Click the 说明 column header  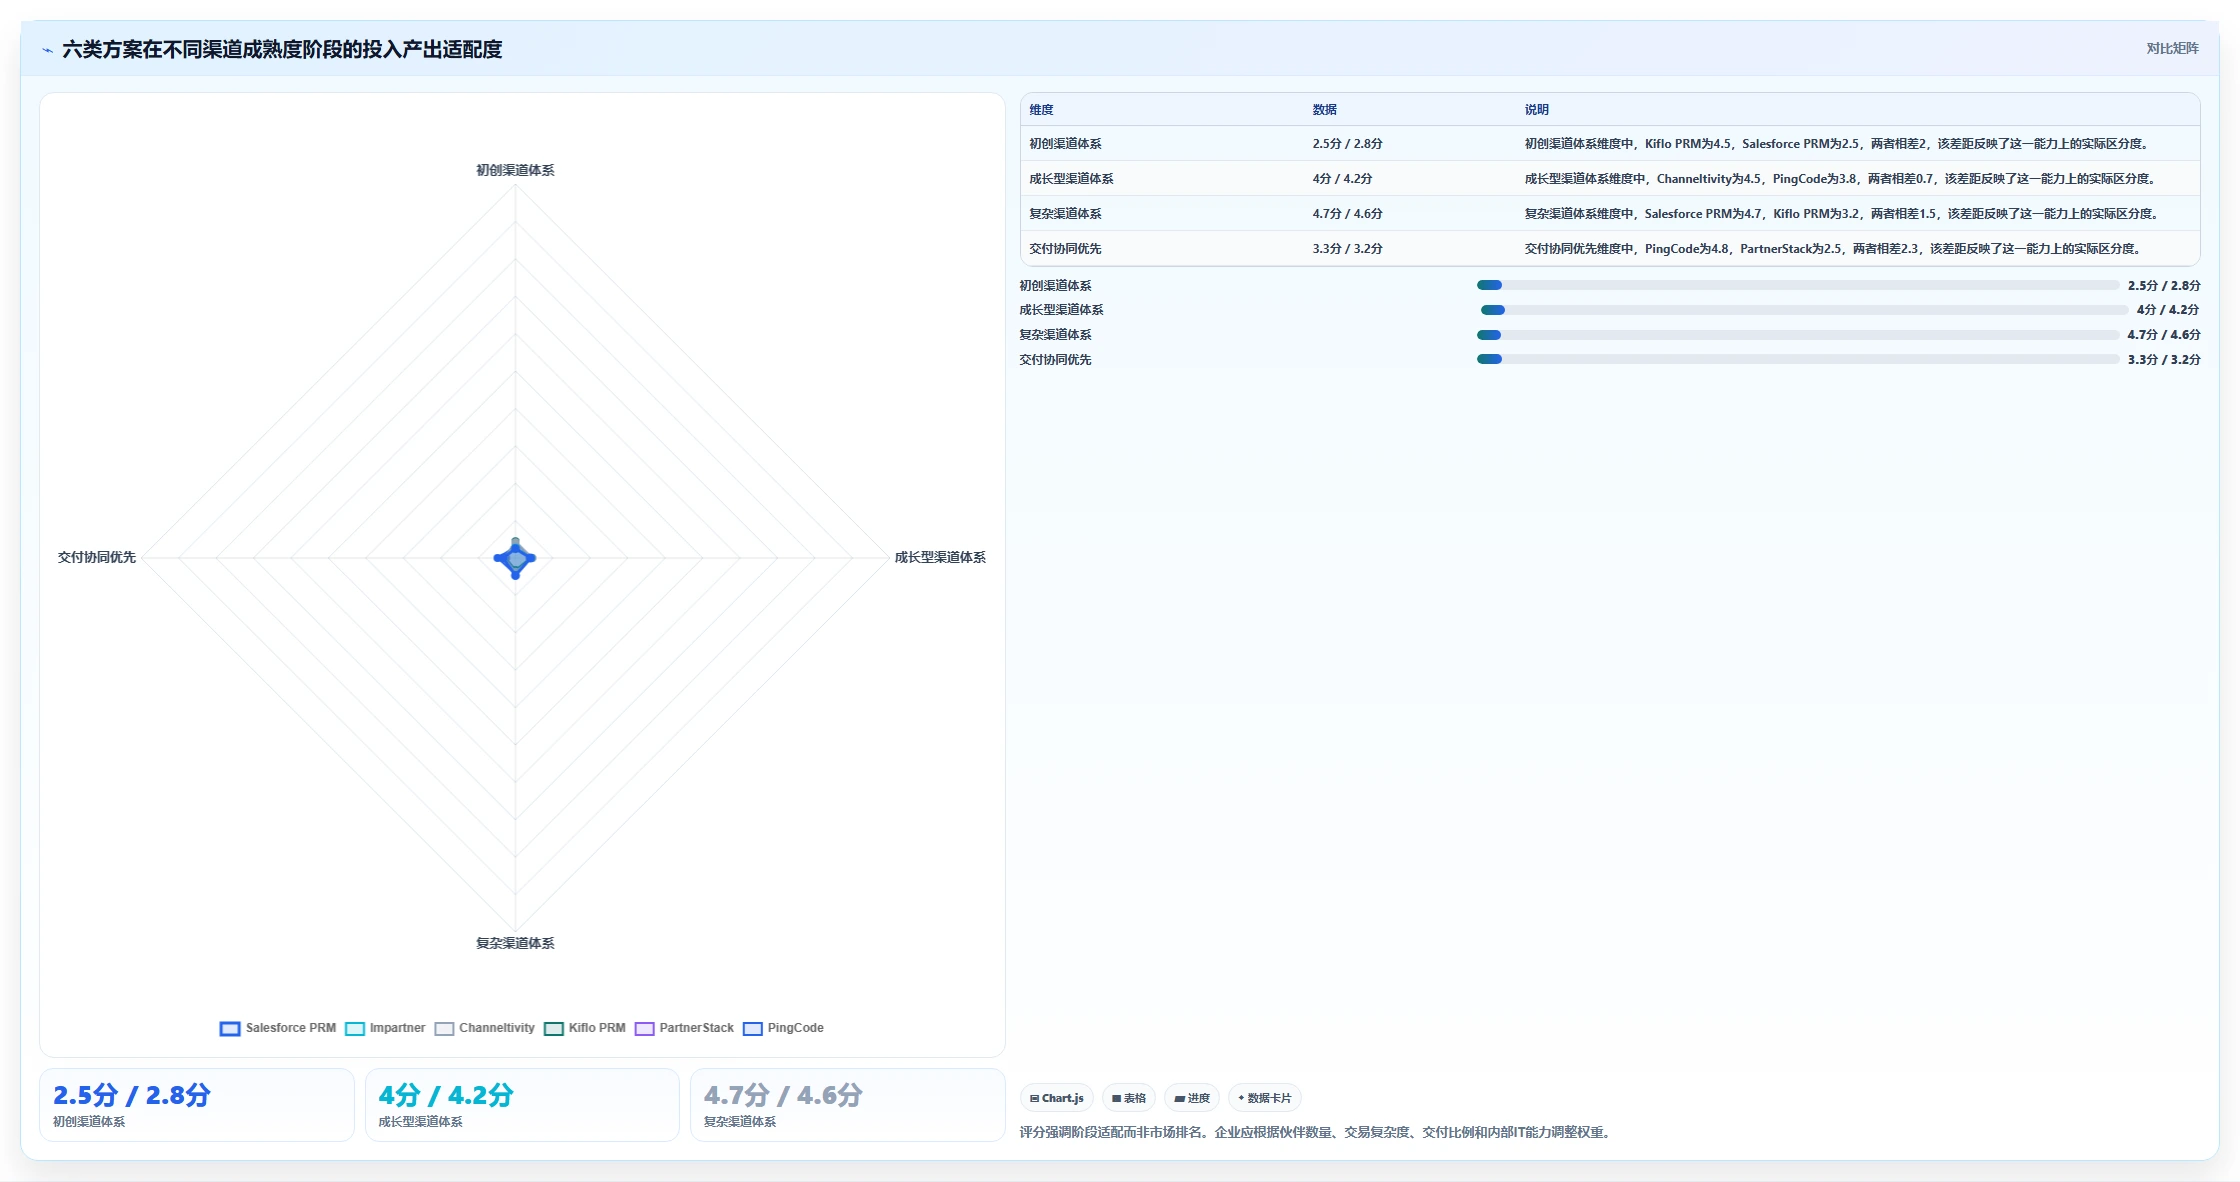1536,110
